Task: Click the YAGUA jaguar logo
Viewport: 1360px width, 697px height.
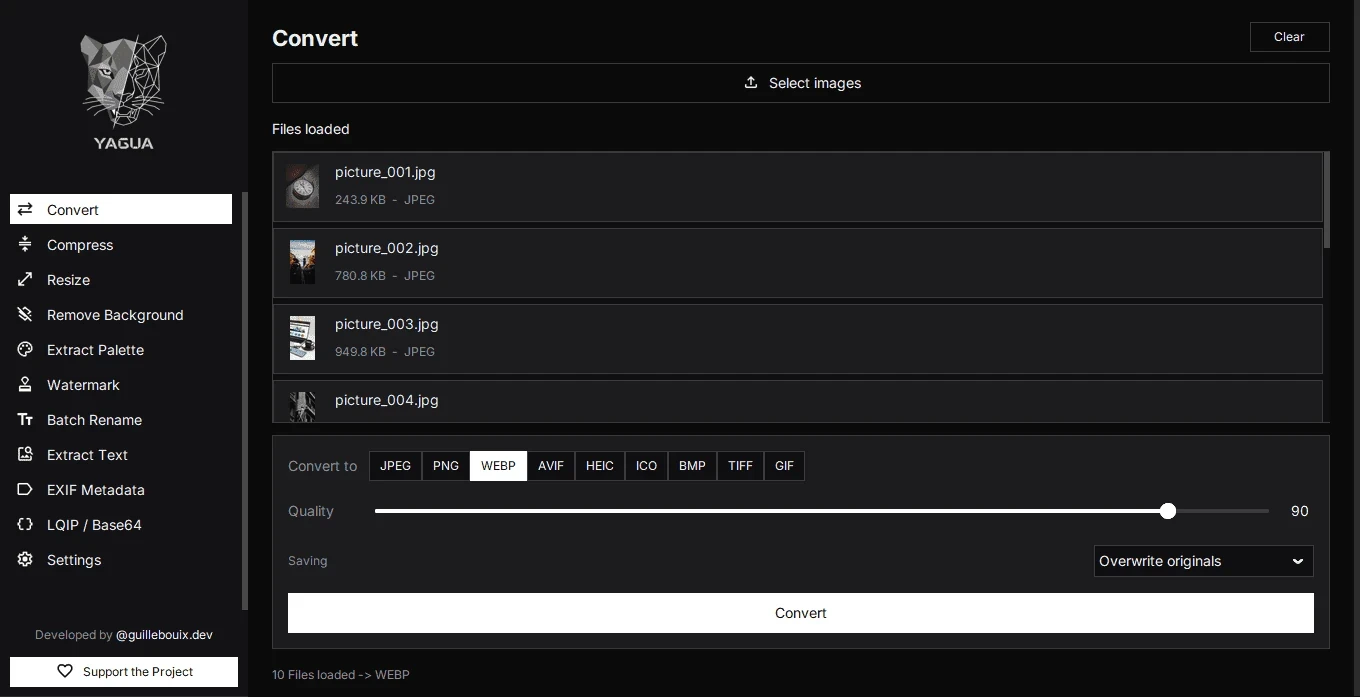Action: (123, 92)
